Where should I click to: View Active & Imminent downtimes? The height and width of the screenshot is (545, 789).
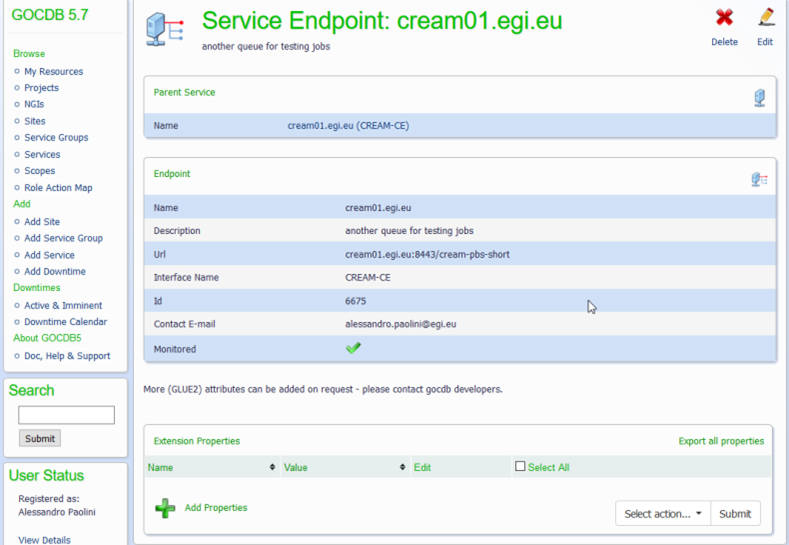pos(63,305)
